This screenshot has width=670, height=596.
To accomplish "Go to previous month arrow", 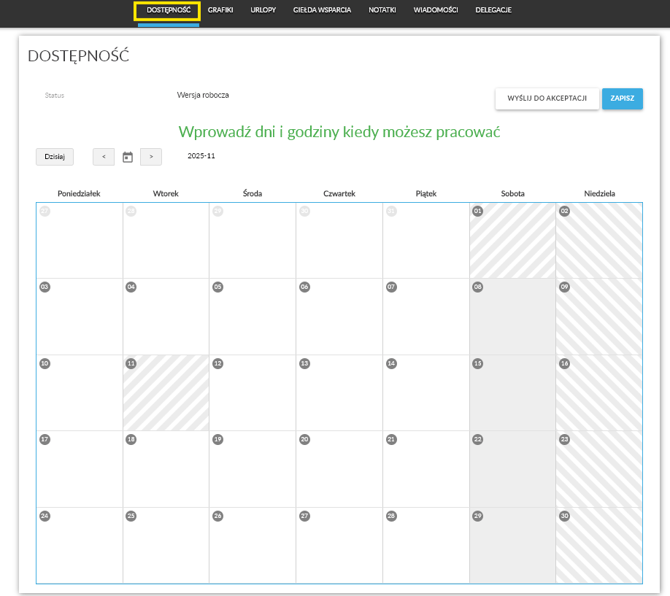I will coord(104,157).
